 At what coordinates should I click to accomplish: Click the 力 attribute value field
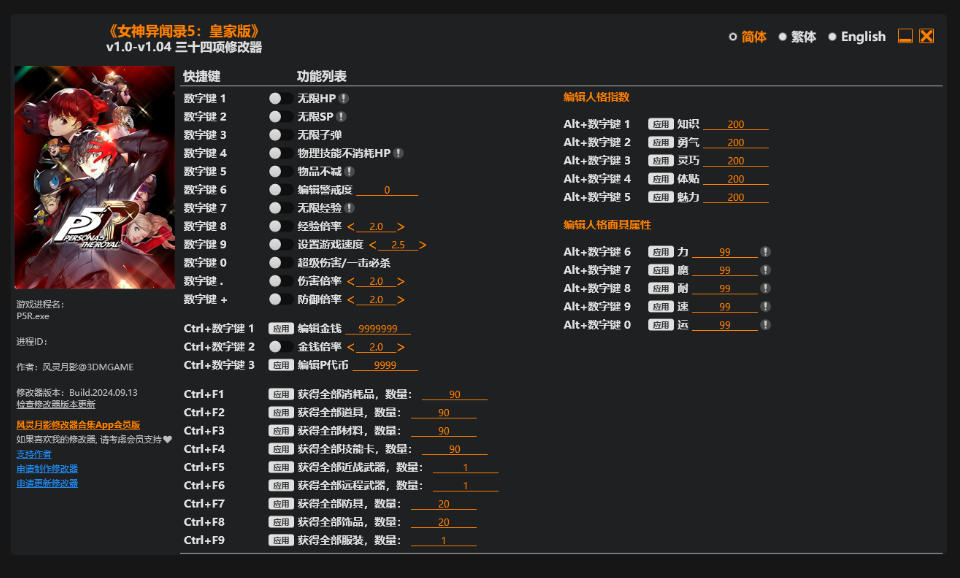tap(725, 252)
